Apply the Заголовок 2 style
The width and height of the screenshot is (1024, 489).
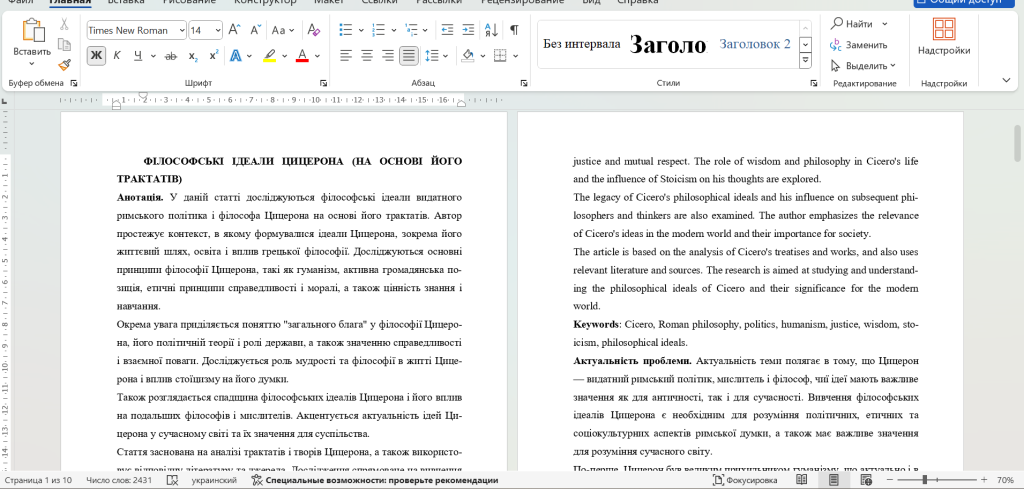point(755,44)
